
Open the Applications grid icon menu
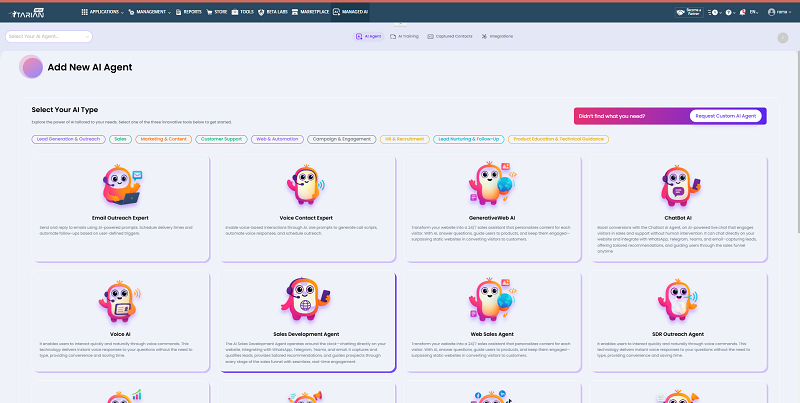point(84,12)
